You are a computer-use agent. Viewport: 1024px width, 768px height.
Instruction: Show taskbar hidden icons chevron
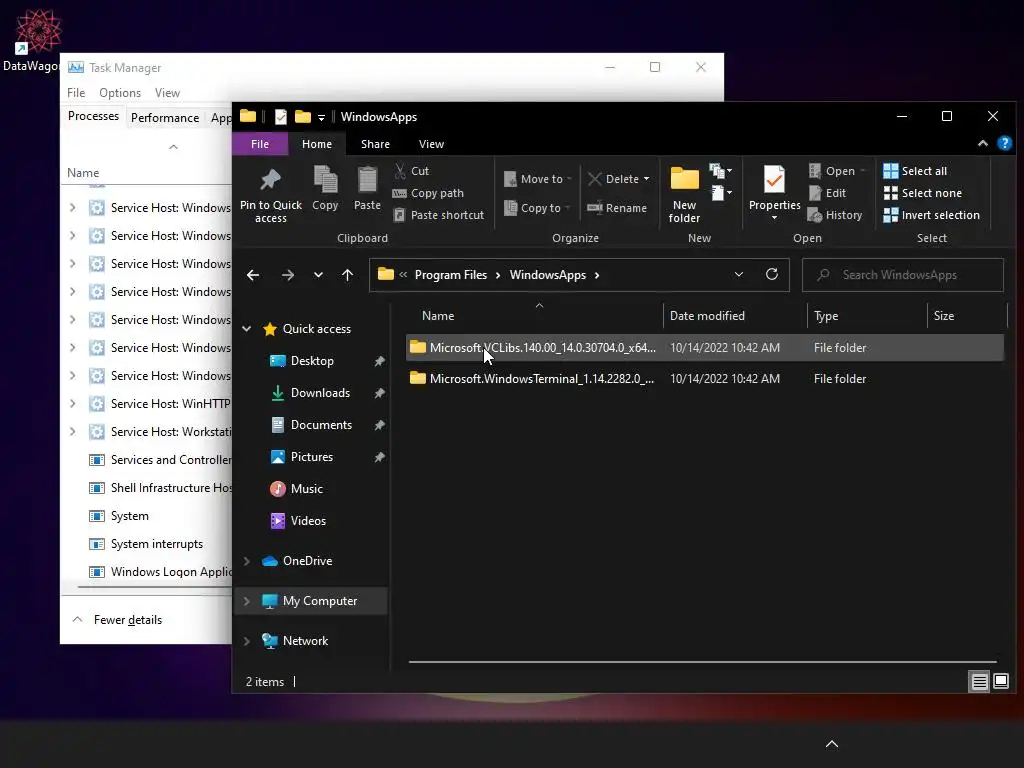pos(831,744)
